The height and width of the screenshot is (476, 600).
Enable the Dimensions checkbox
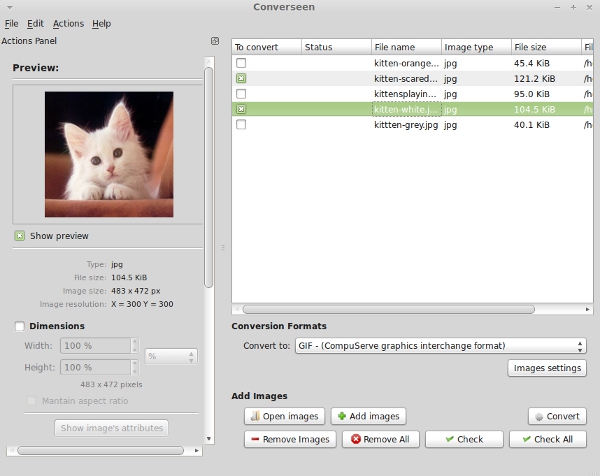tap(20, 326)
